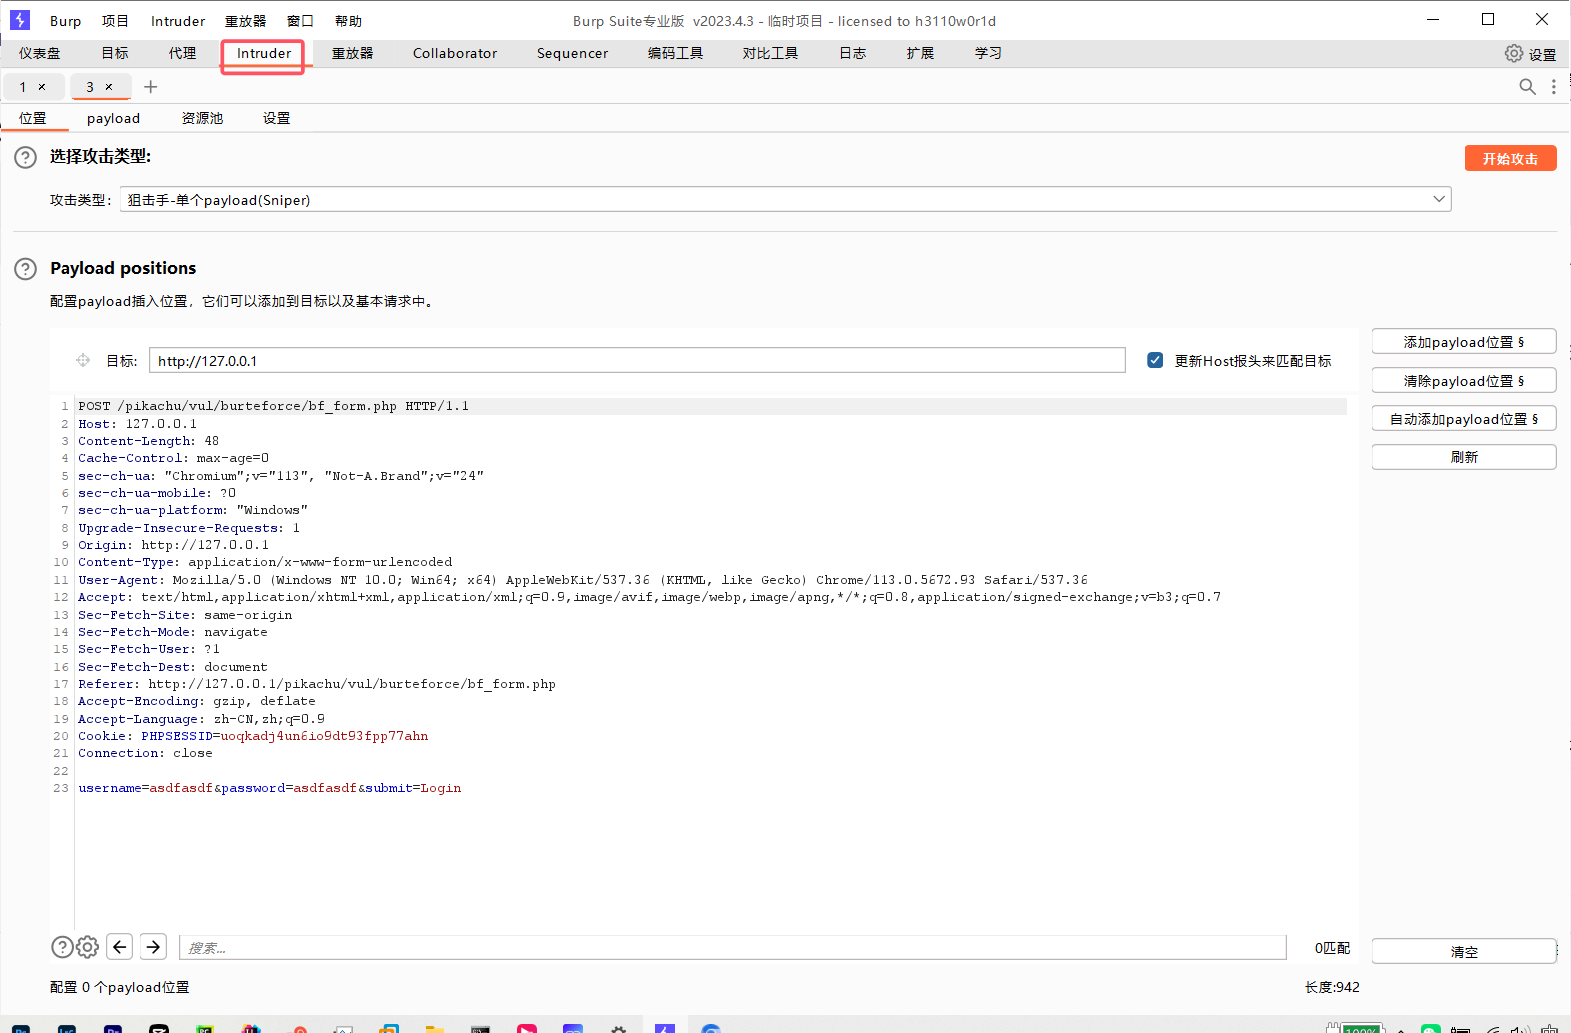Open the 窗口 menu
1571x1033 pixels.
coord(300,21)
